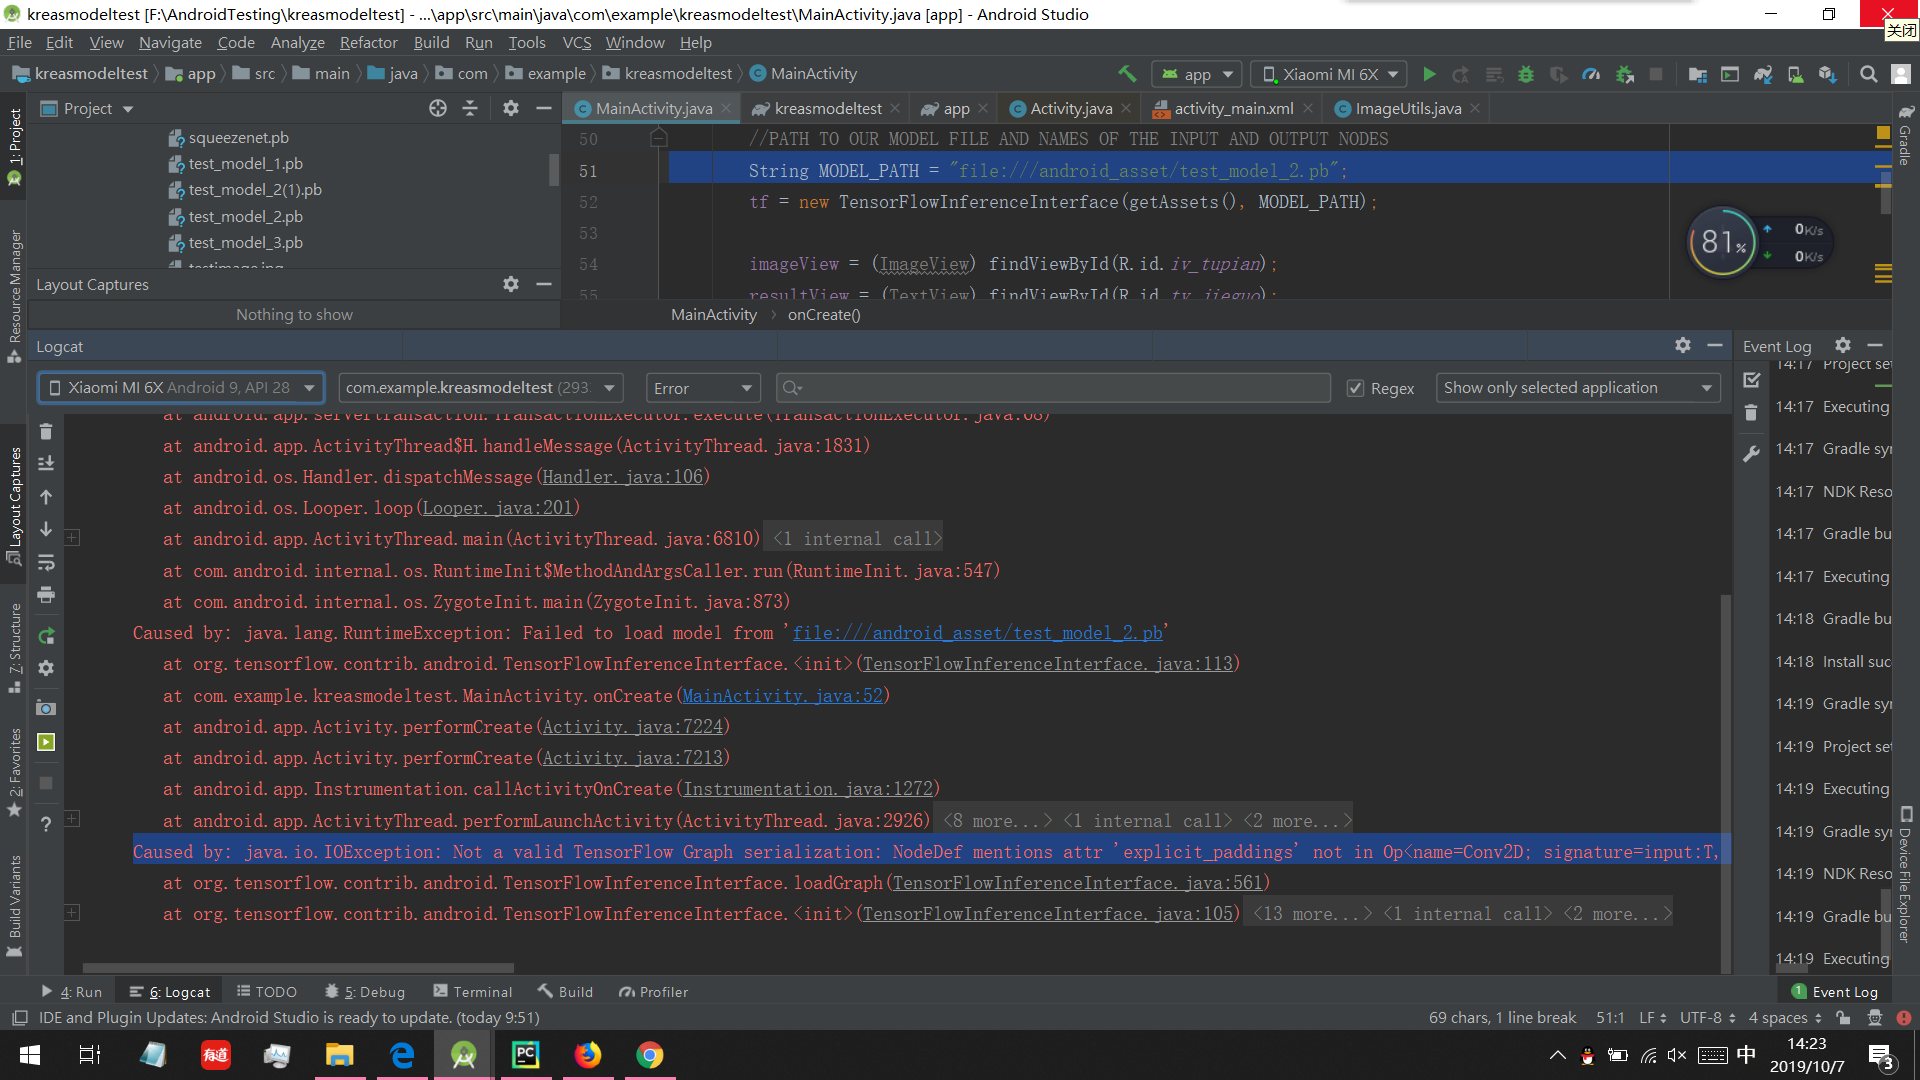Open Search Everywhere magnifier icon

pyautogui.click(x=1868, y=74)
